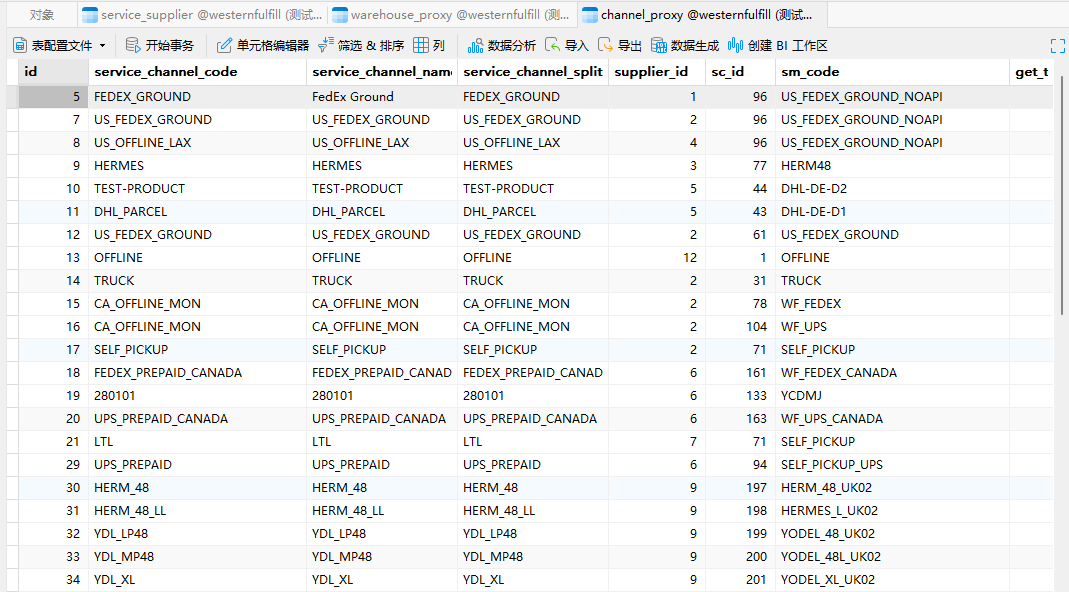Screen dimensions: 1069x592
Task: Launch the 数据分析 data analysis icon
Action: tap(475, 46)
